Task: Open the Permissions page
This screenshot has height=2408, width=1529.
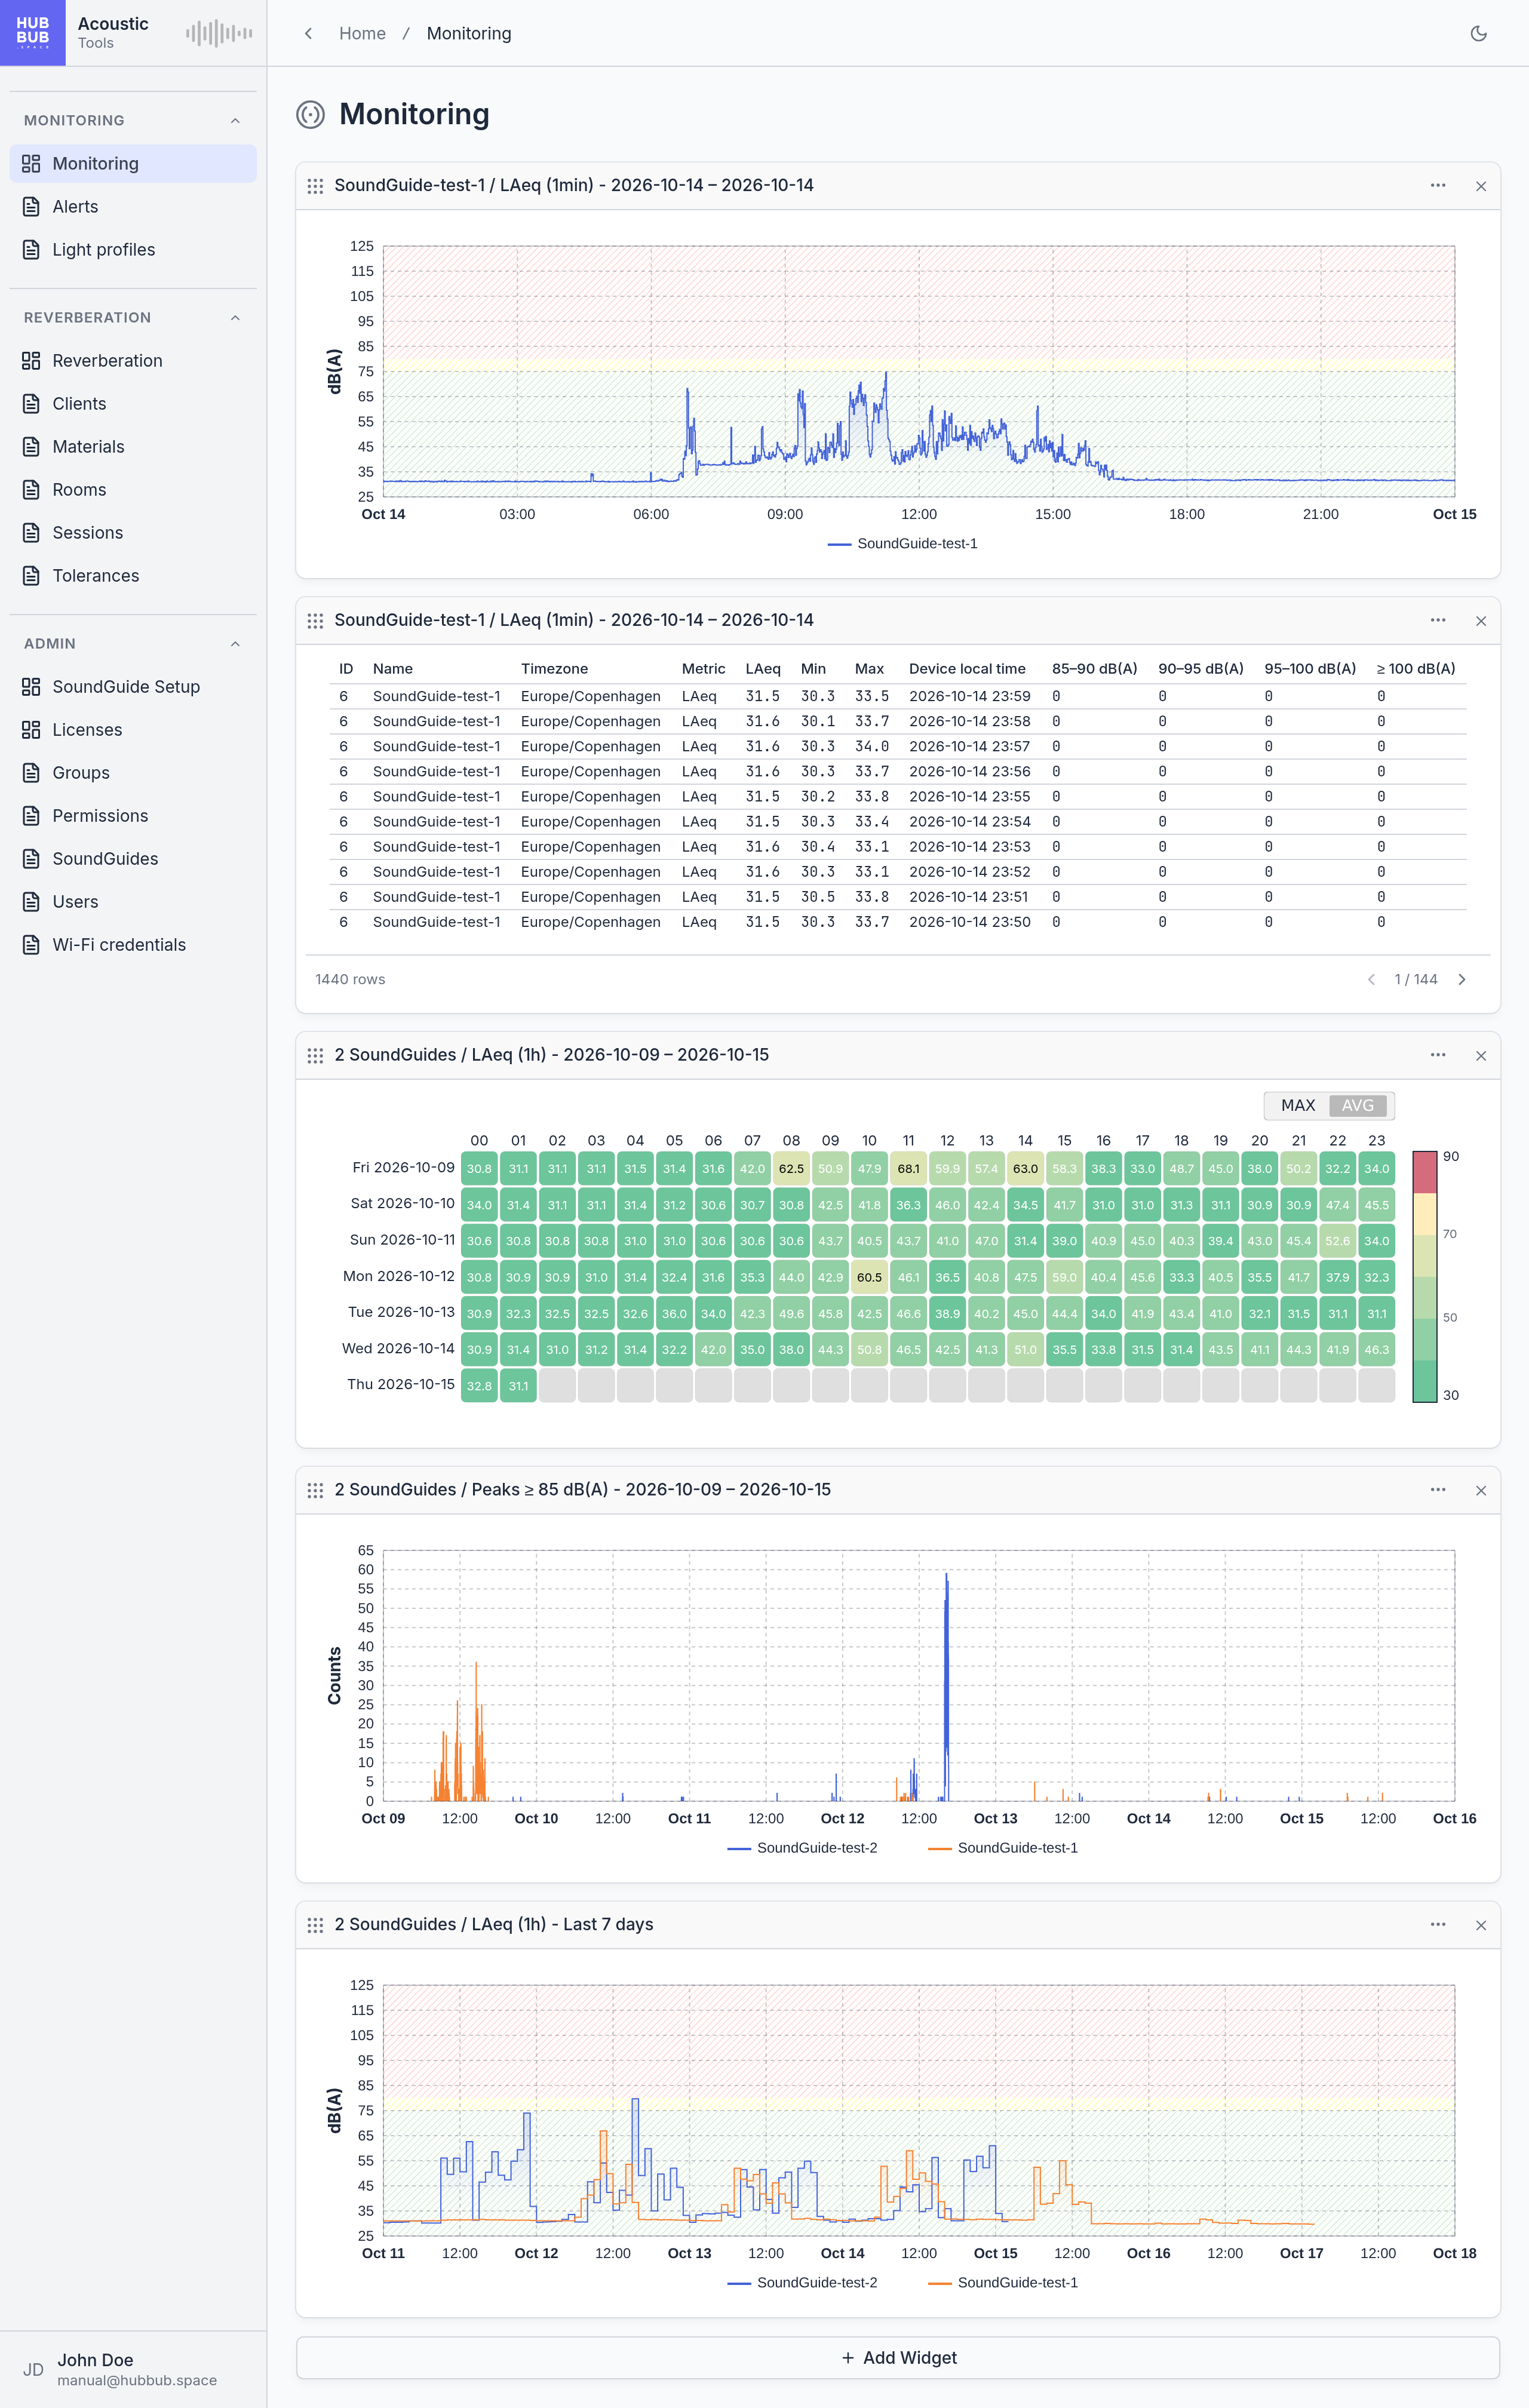Action: 133,815
